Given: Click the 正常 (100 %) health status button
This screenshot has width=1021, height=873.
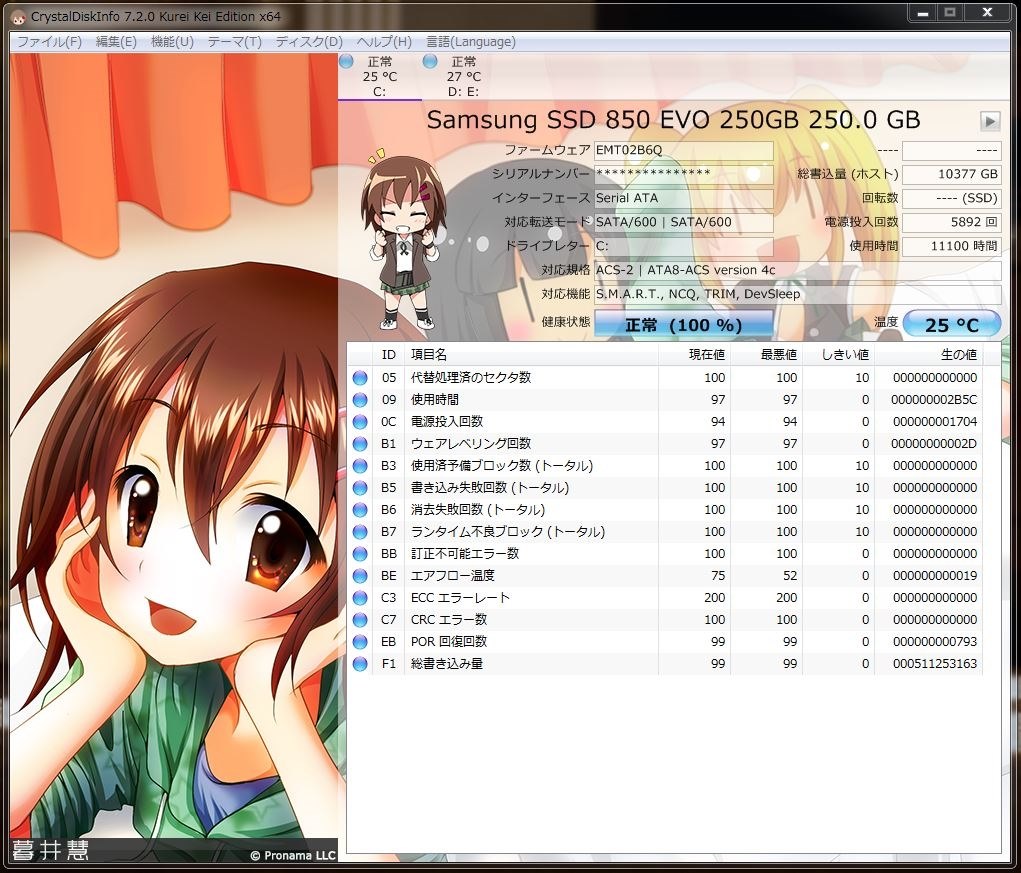Looking at the screenshot, I should tap(684, 324).
